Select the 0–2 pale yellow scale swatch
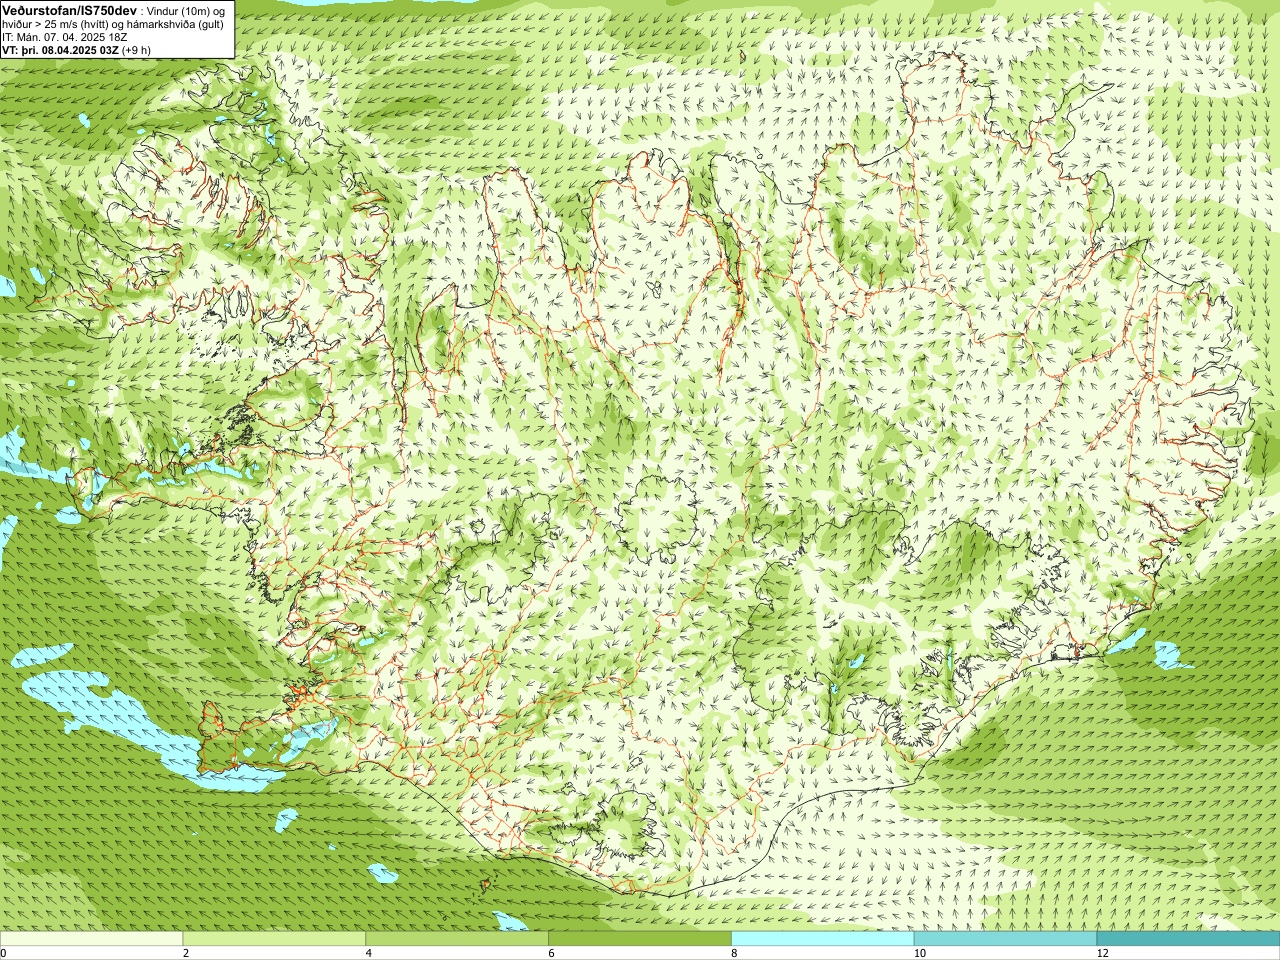 (91, 939)
